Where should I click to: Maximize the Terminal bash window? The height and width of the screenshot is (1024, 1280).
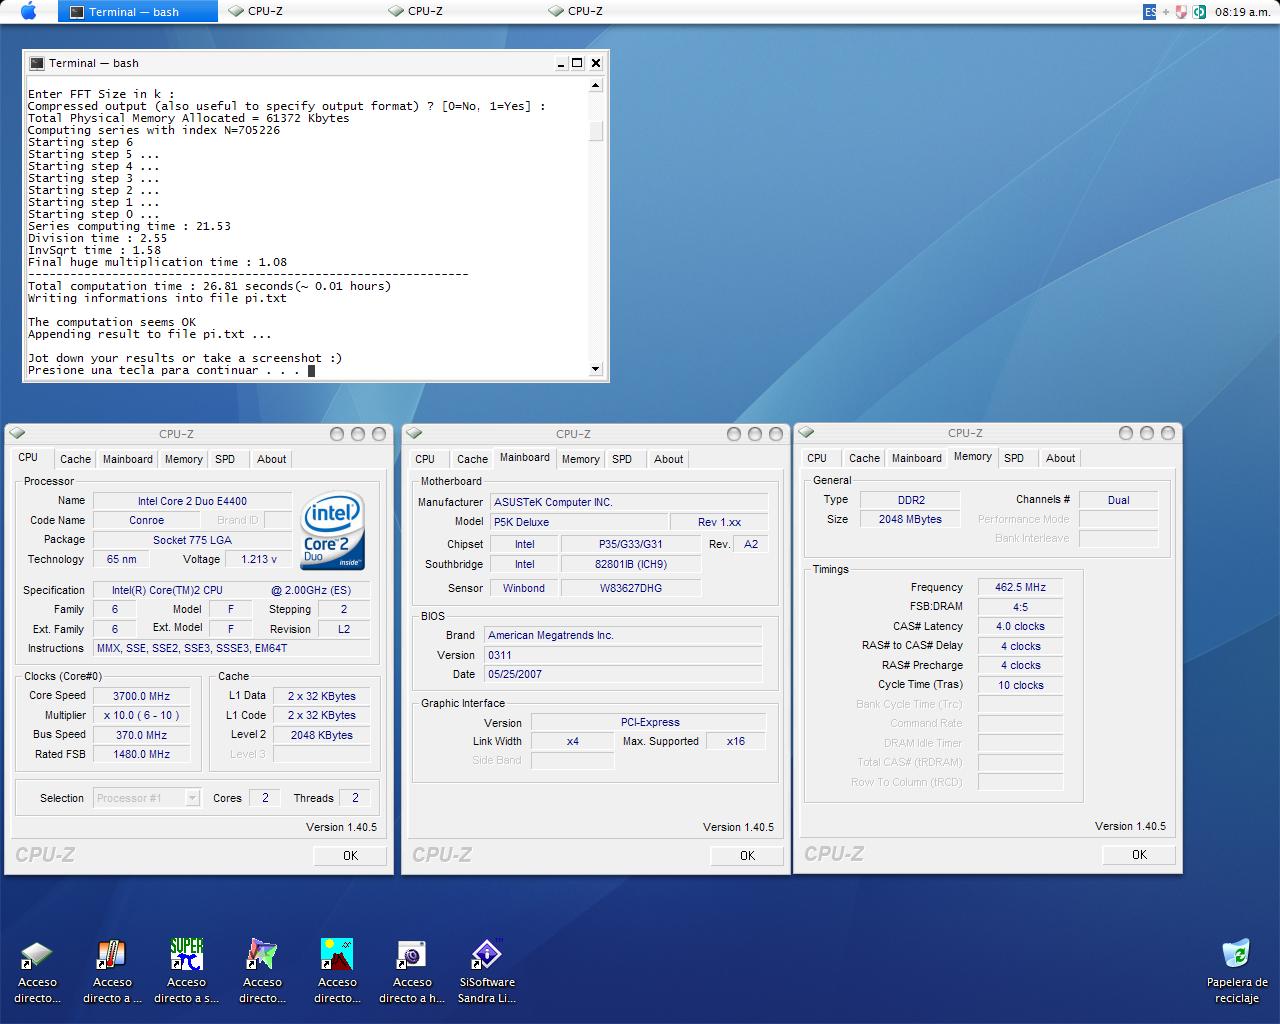pos(577,63)
